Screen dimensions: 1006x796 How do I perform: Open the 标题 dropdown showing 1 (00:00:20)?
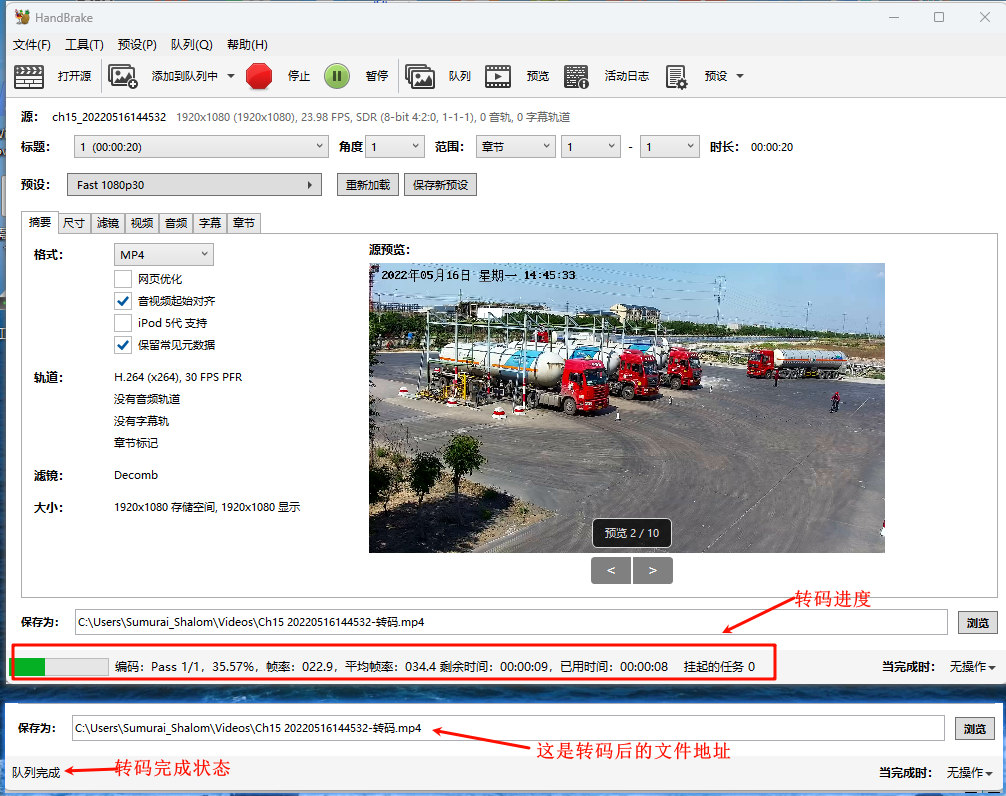pos(201,147)
